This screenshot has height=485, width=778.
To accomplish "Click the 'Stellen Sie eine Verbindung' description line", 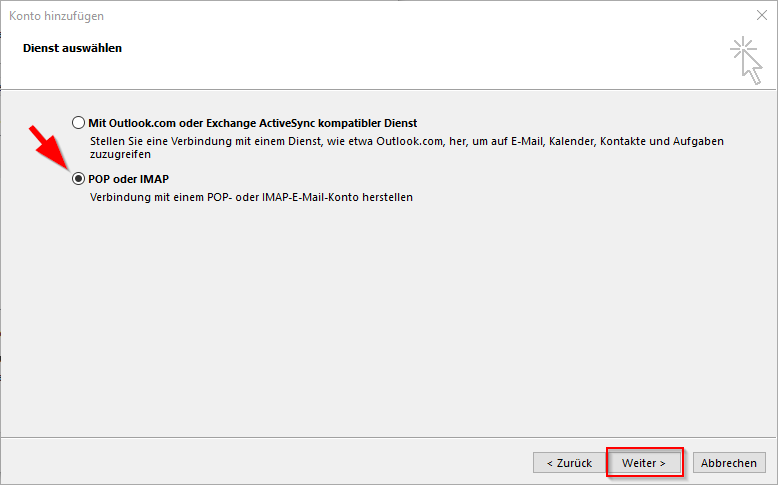I will pyautogui.click(x=407, y=141).
